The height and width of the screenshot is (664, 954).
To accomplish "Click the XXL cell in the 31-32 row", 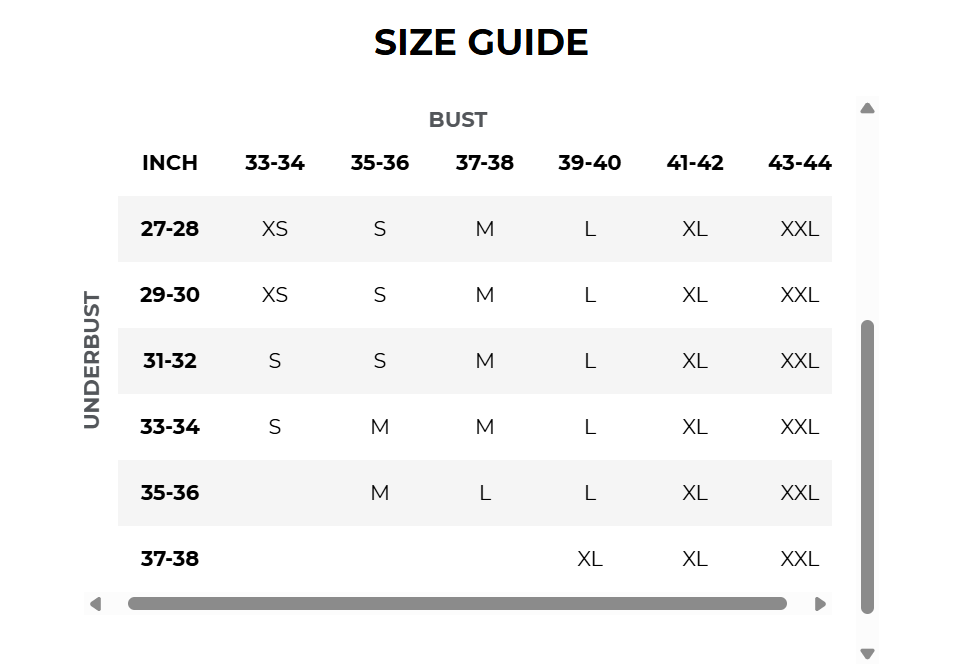I will point(799,361).
